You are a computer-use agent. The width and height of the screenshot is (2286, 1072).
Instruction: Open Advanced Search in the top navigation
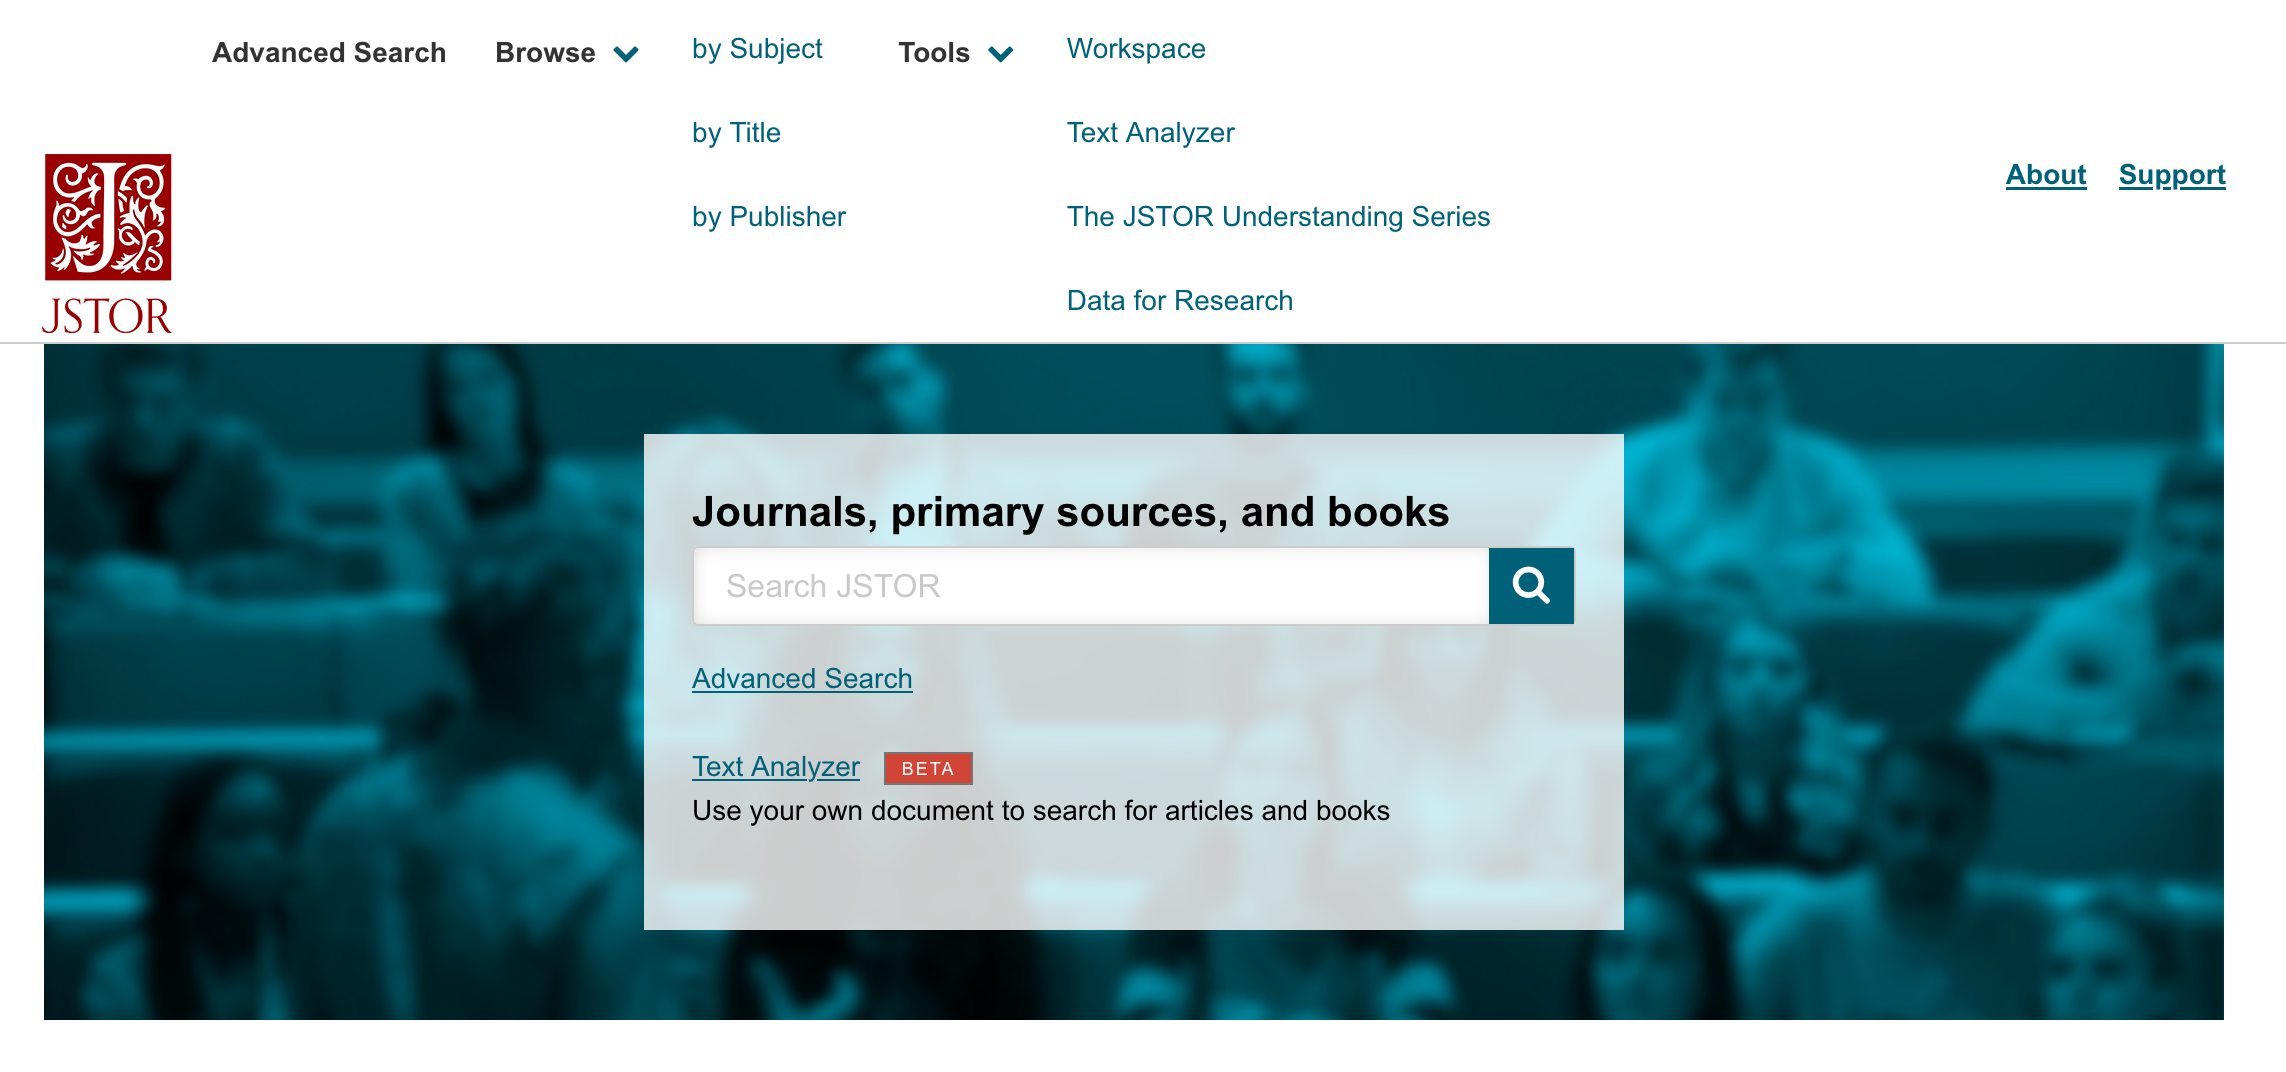pos(329,52)
